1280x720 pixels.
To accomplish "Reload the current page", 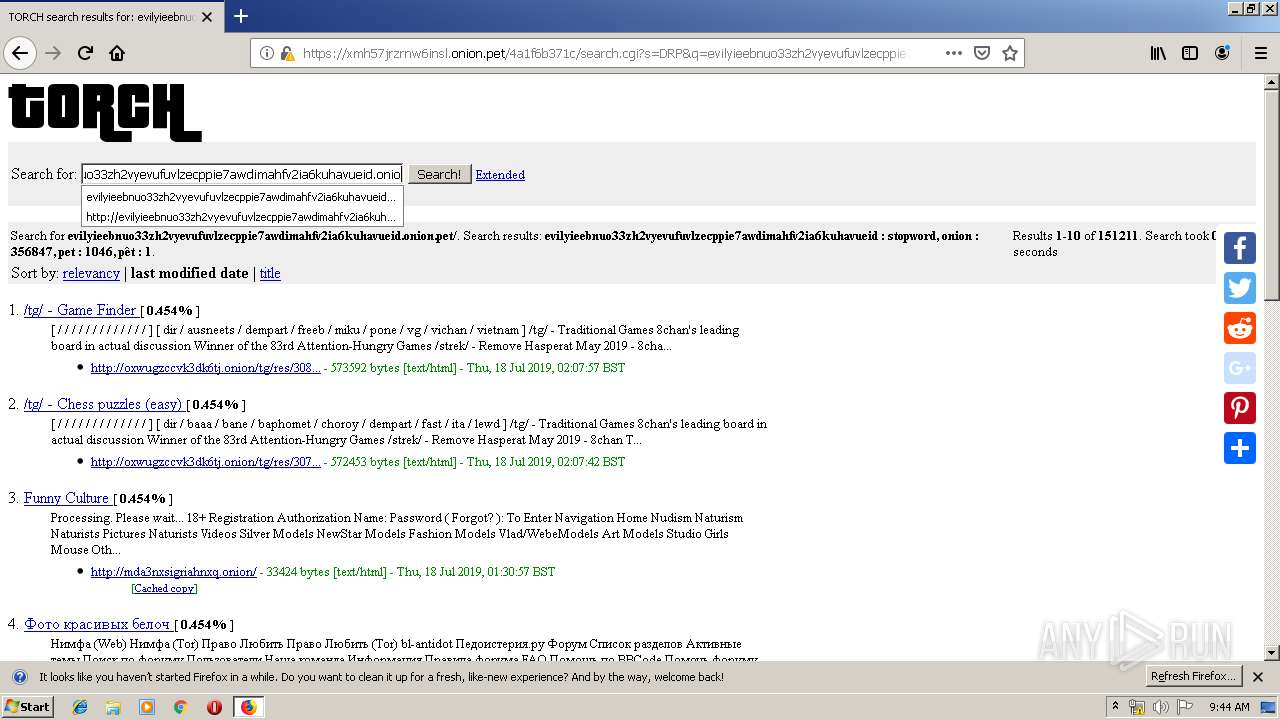I will 85,53.
